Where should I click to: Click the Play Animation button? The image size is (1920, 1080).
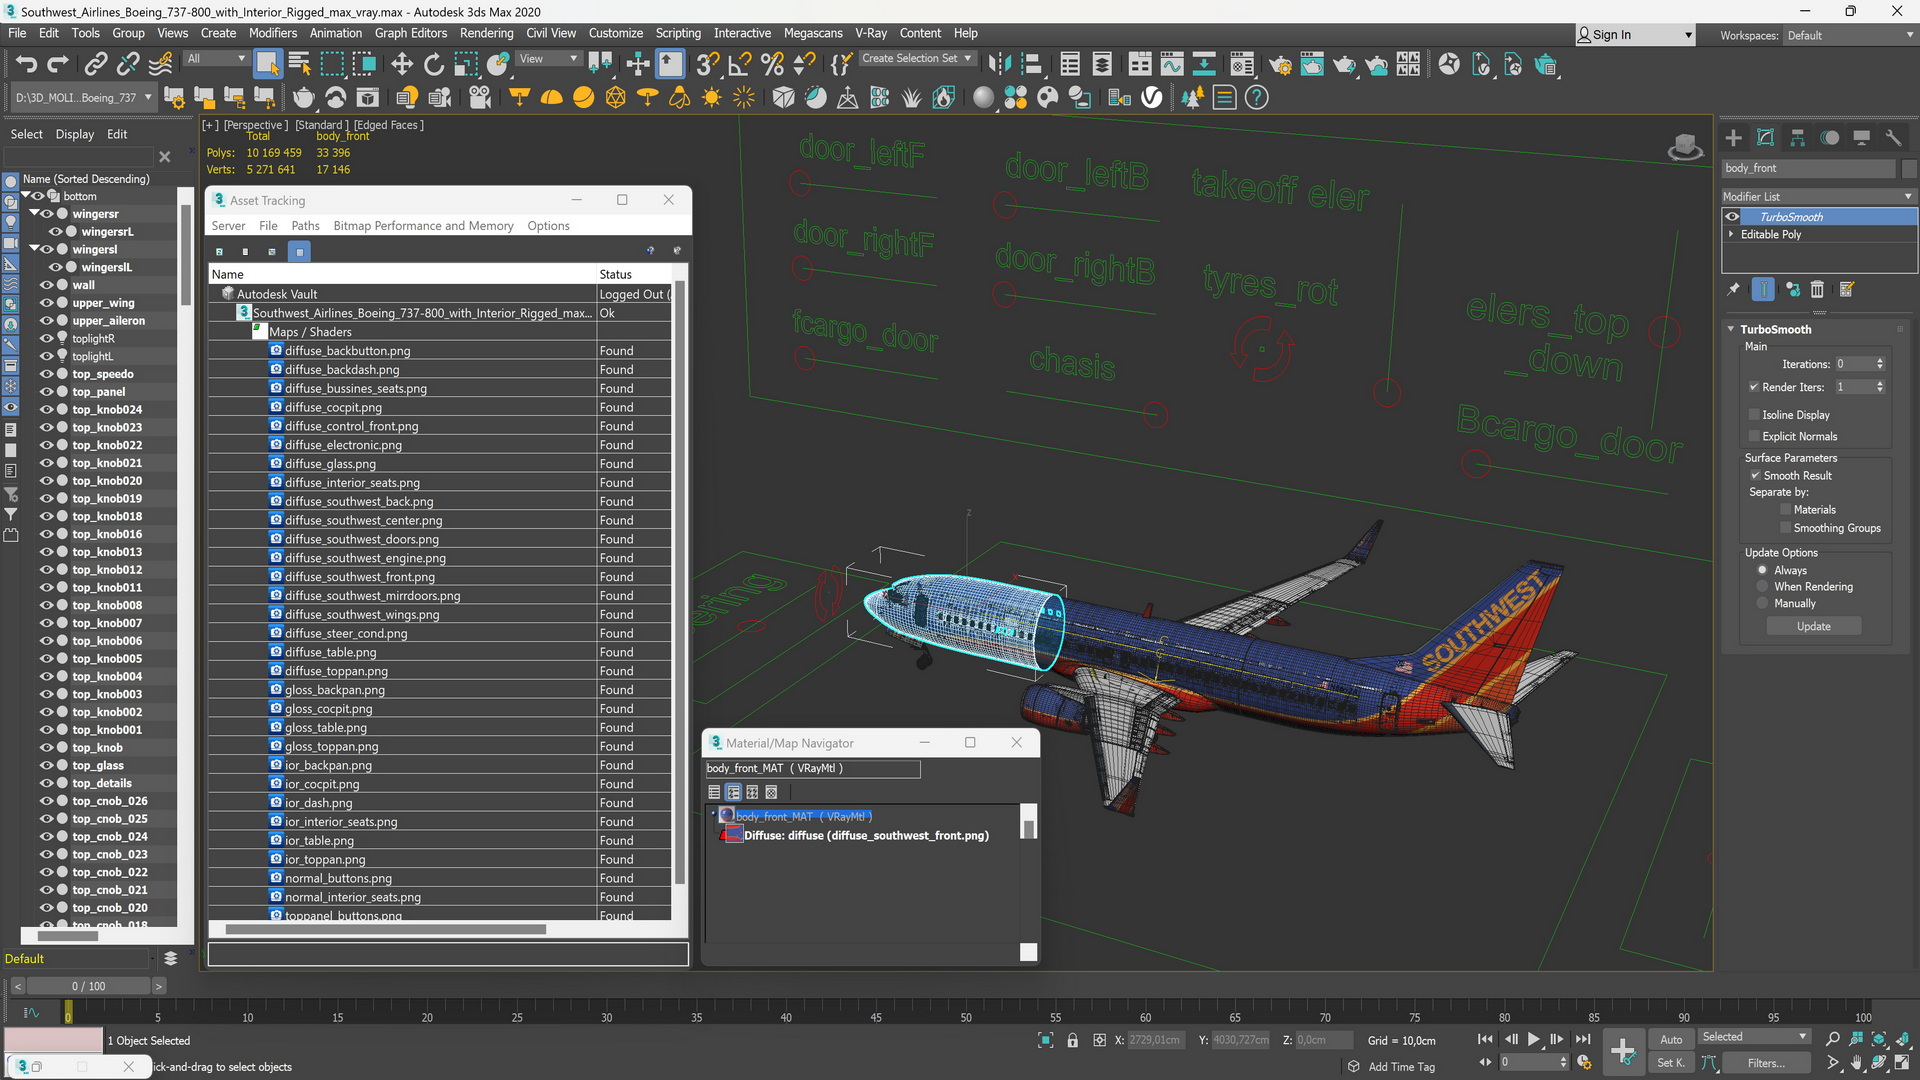1533,1040
